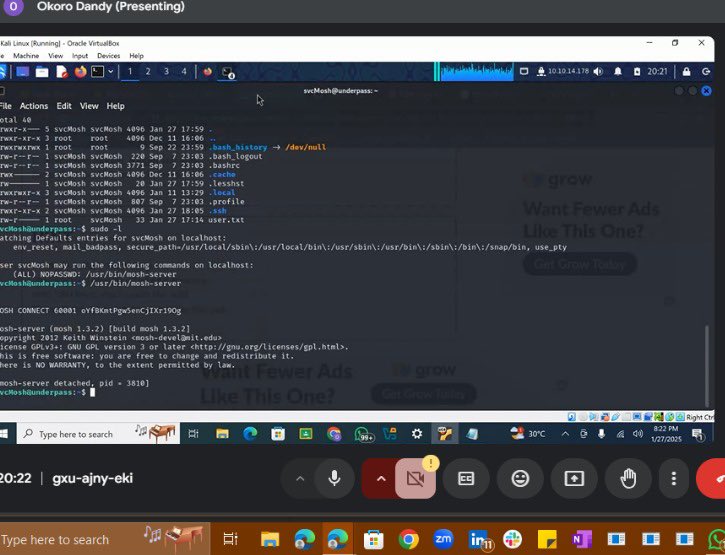
Task: Click the Kali battery power icon
Action: pos(637,72)
